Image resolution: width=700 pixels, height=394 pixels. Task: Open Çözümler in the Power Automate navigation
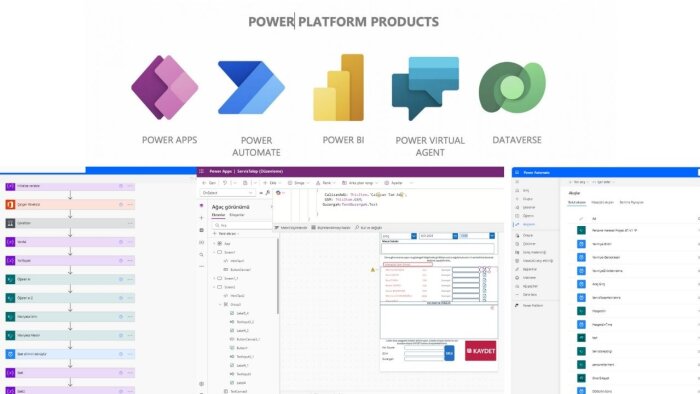click(x=526, y=244)
